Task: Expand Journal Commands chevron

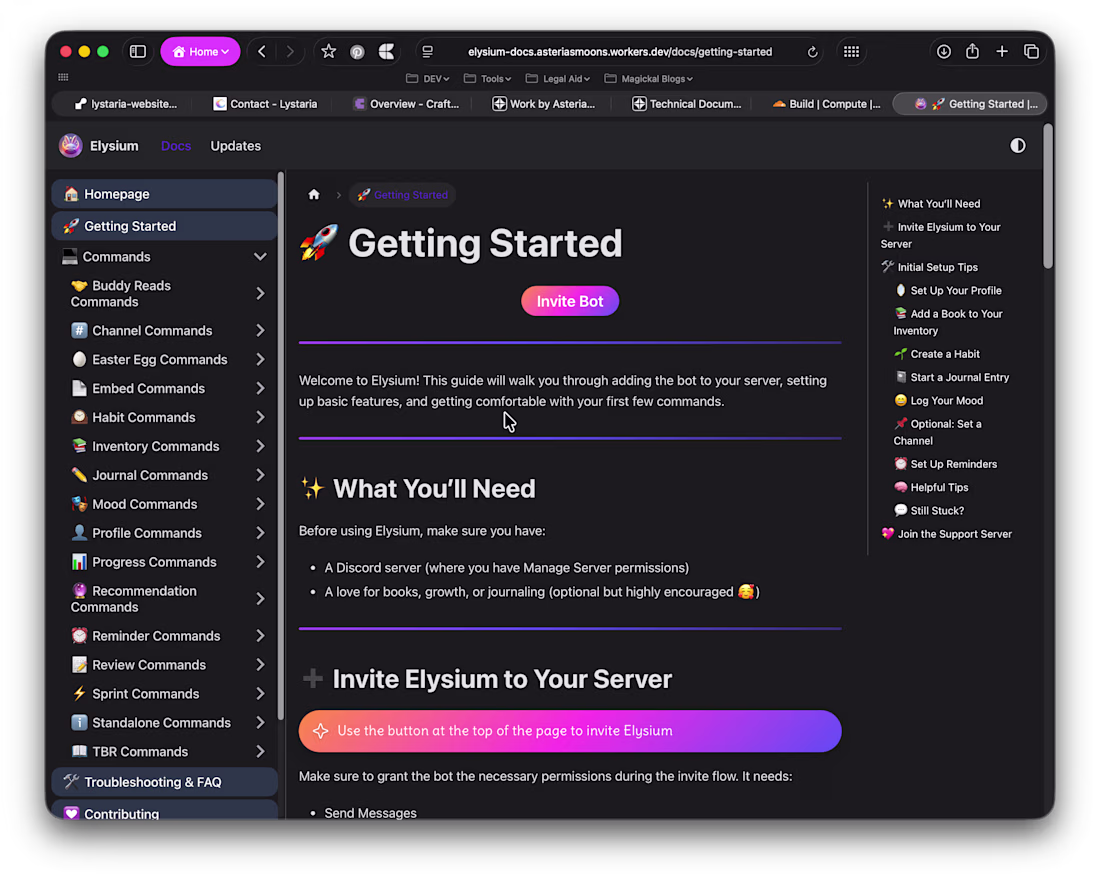Action: click(260, 475)
